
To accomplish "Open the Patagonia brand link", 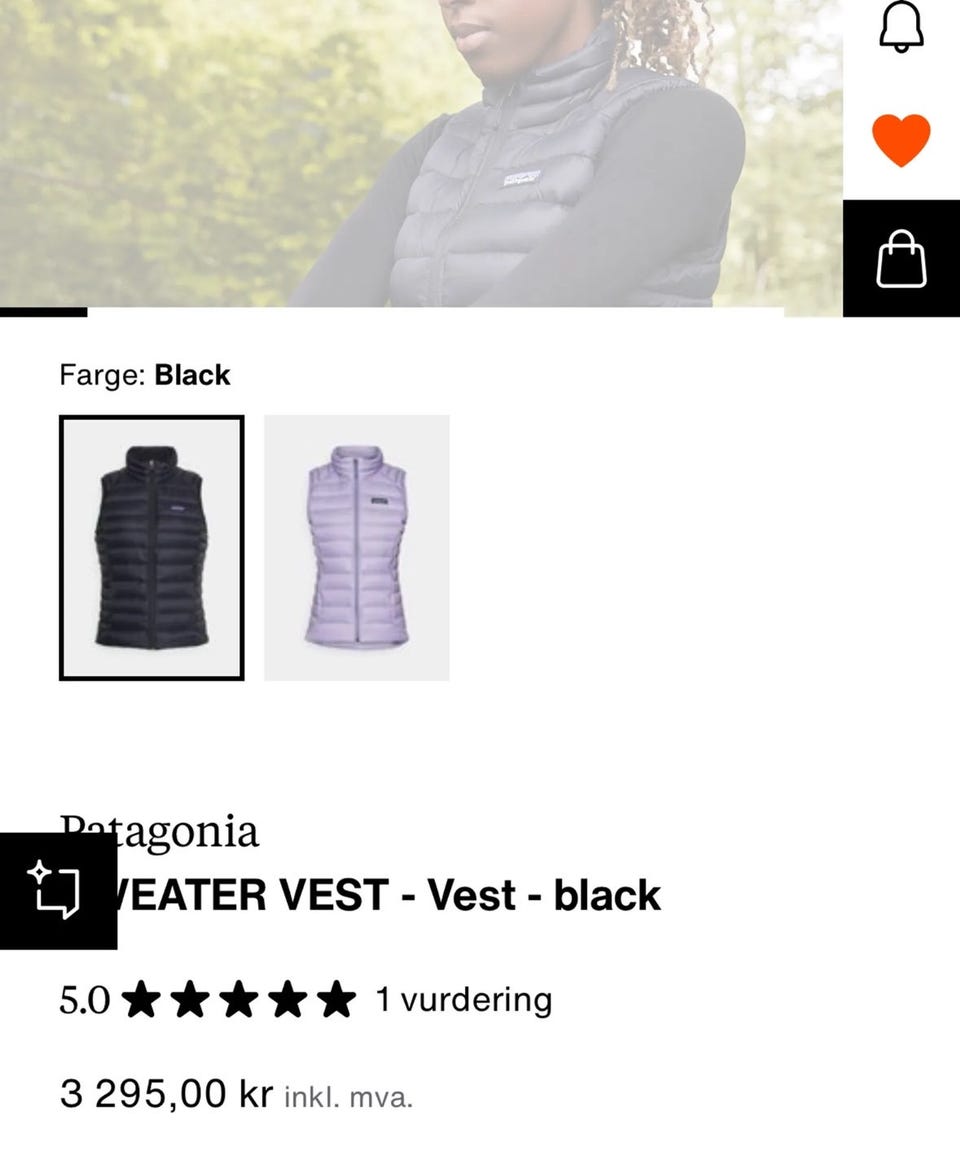I will pos(159,833).
